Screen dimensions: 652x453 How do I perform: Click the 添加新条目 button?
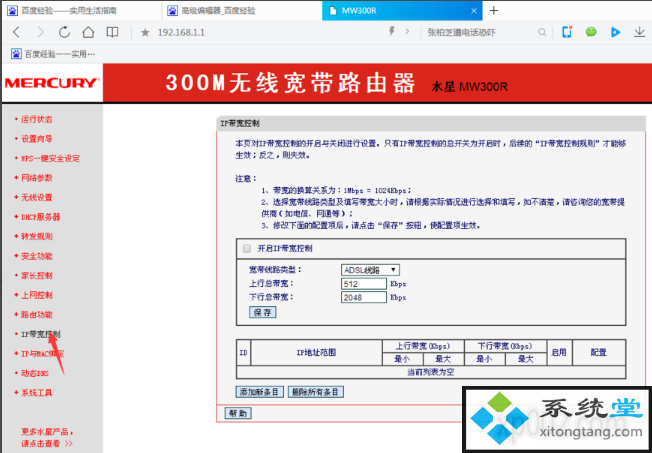point(260,392)
